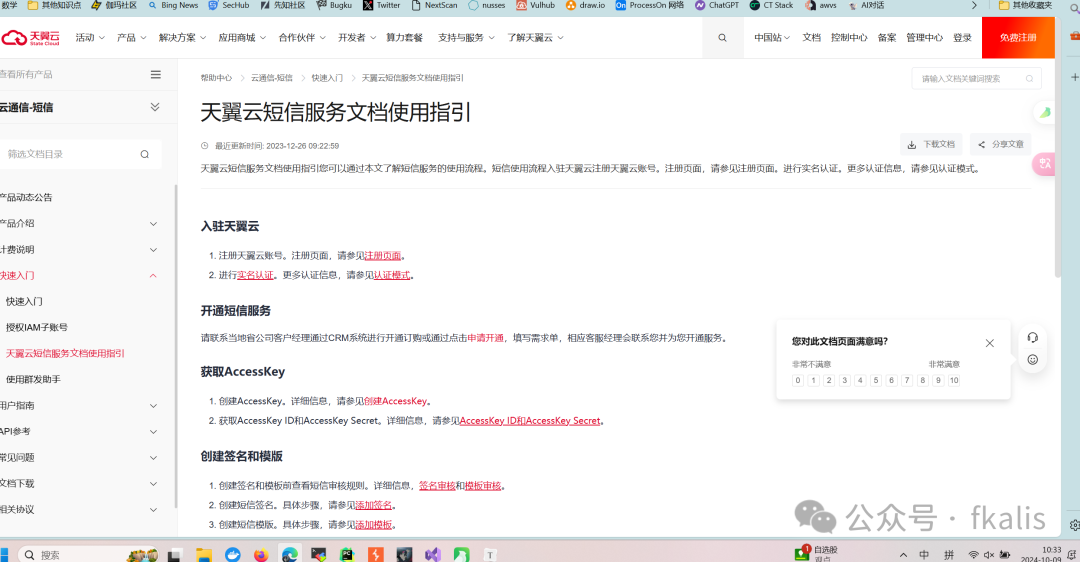Rate satisfaction as 8
This screenshot has height=562, width=1080.
click(923, 380)
